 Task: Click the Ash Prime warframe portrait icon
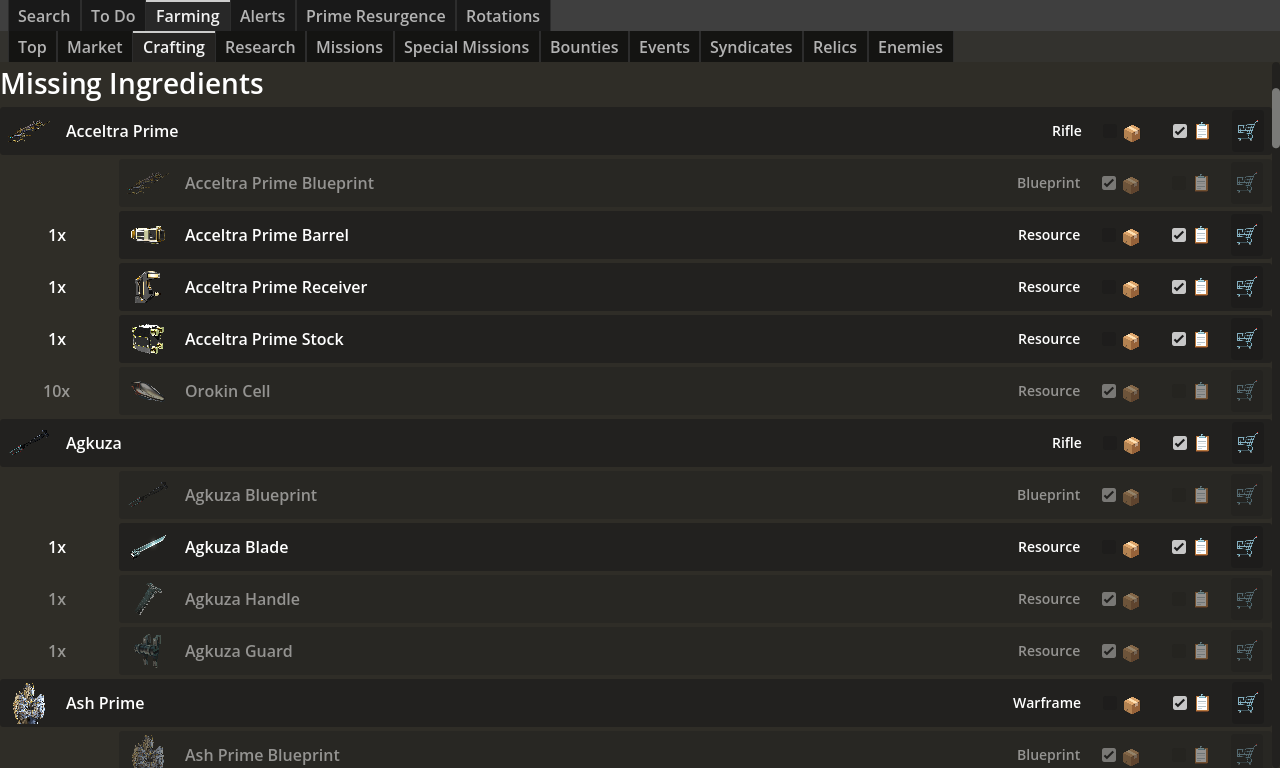click(x=29, y=703)
